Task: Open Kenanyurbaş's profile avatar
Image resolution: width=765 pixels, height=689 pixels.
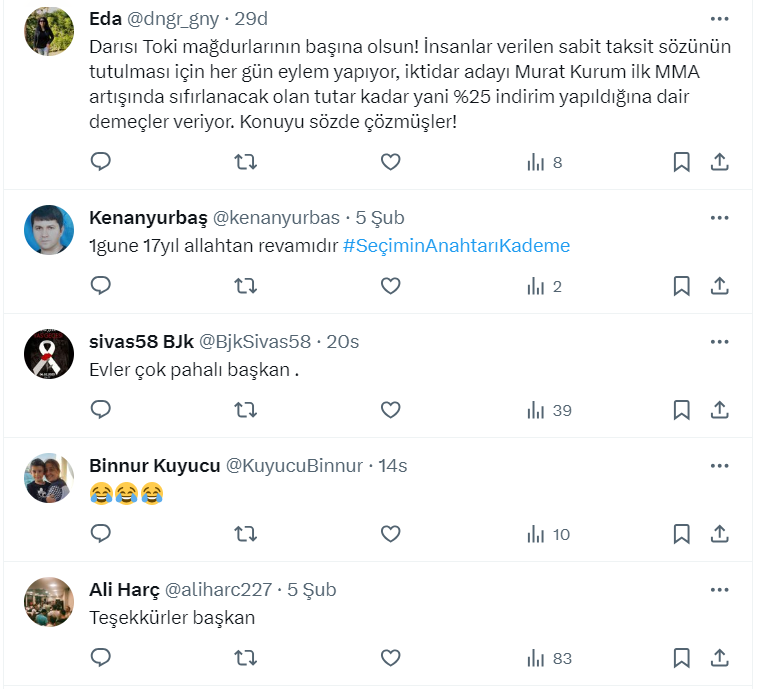Action: [48, 230]
